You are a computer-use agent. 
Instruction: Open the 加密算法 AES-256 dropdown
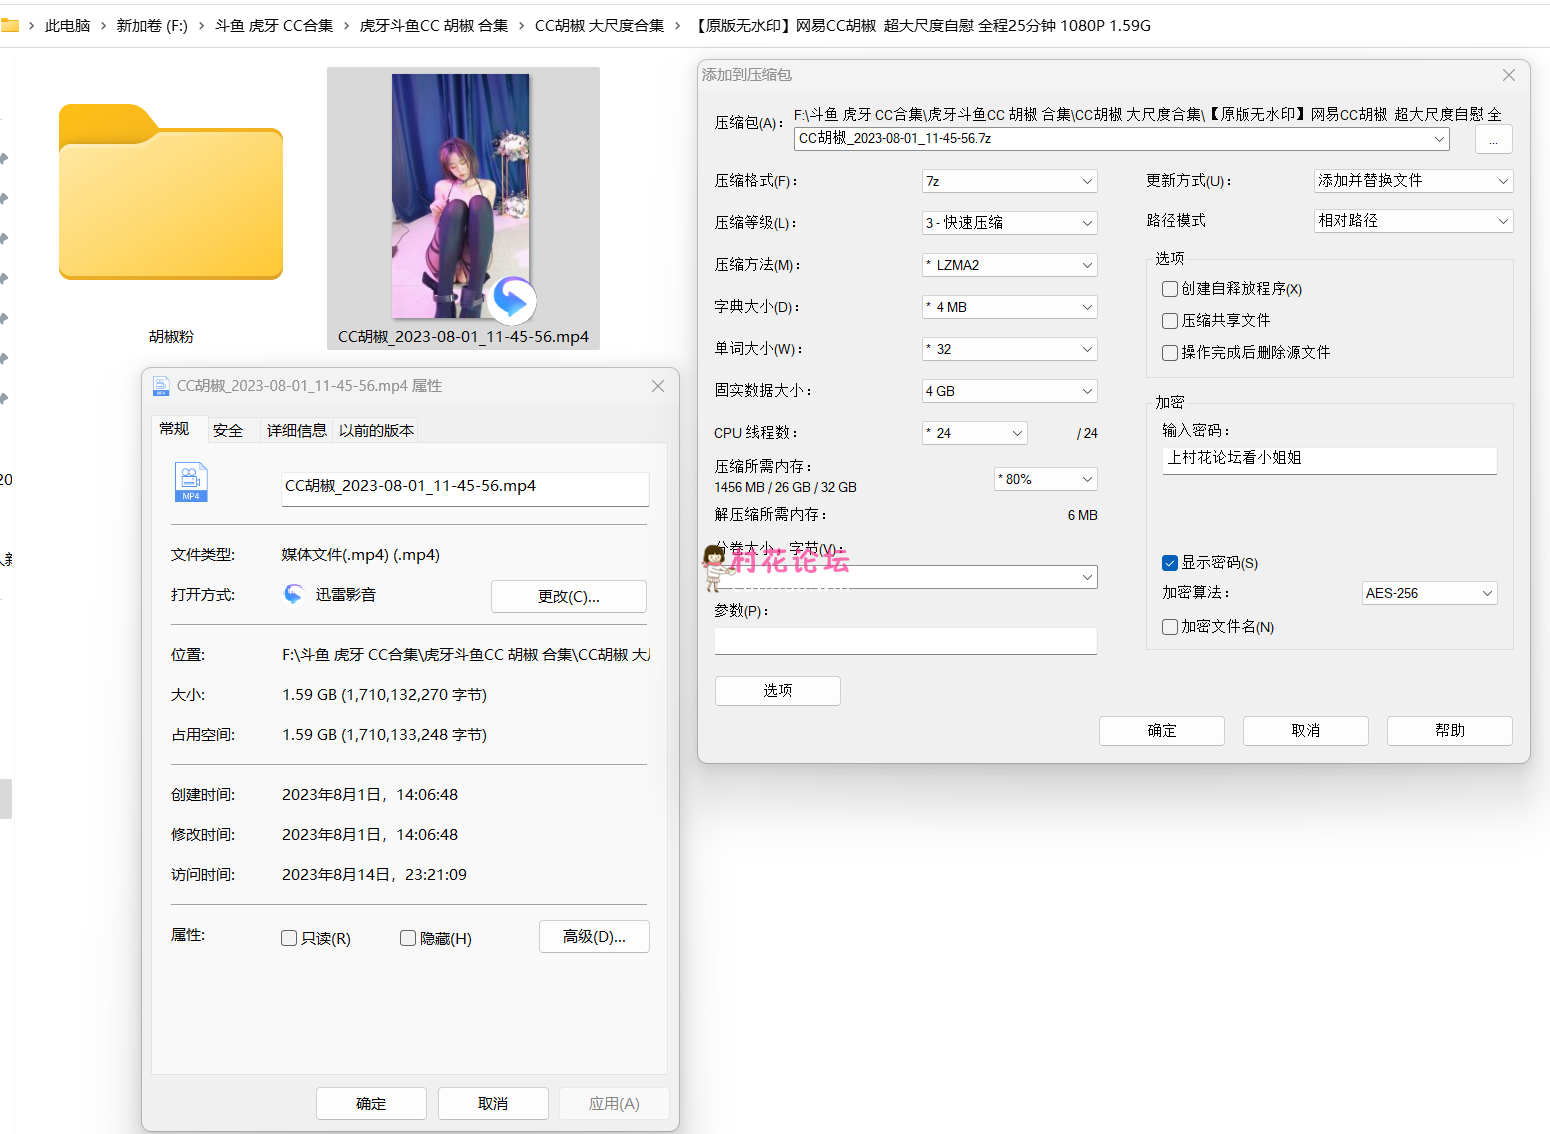1428,593
